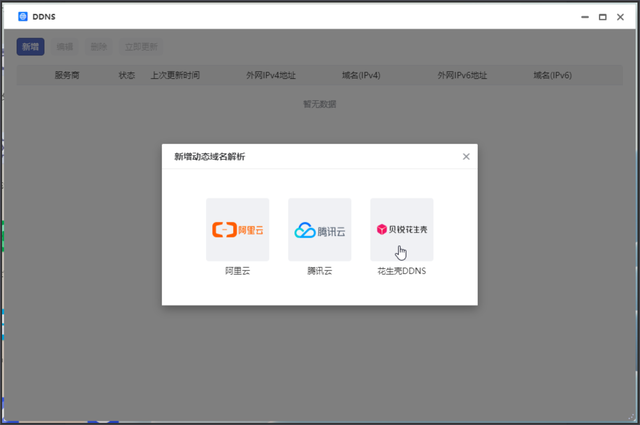
Task: Close the 新增动态域名解析 dialog
Action: tap(466, 156)
